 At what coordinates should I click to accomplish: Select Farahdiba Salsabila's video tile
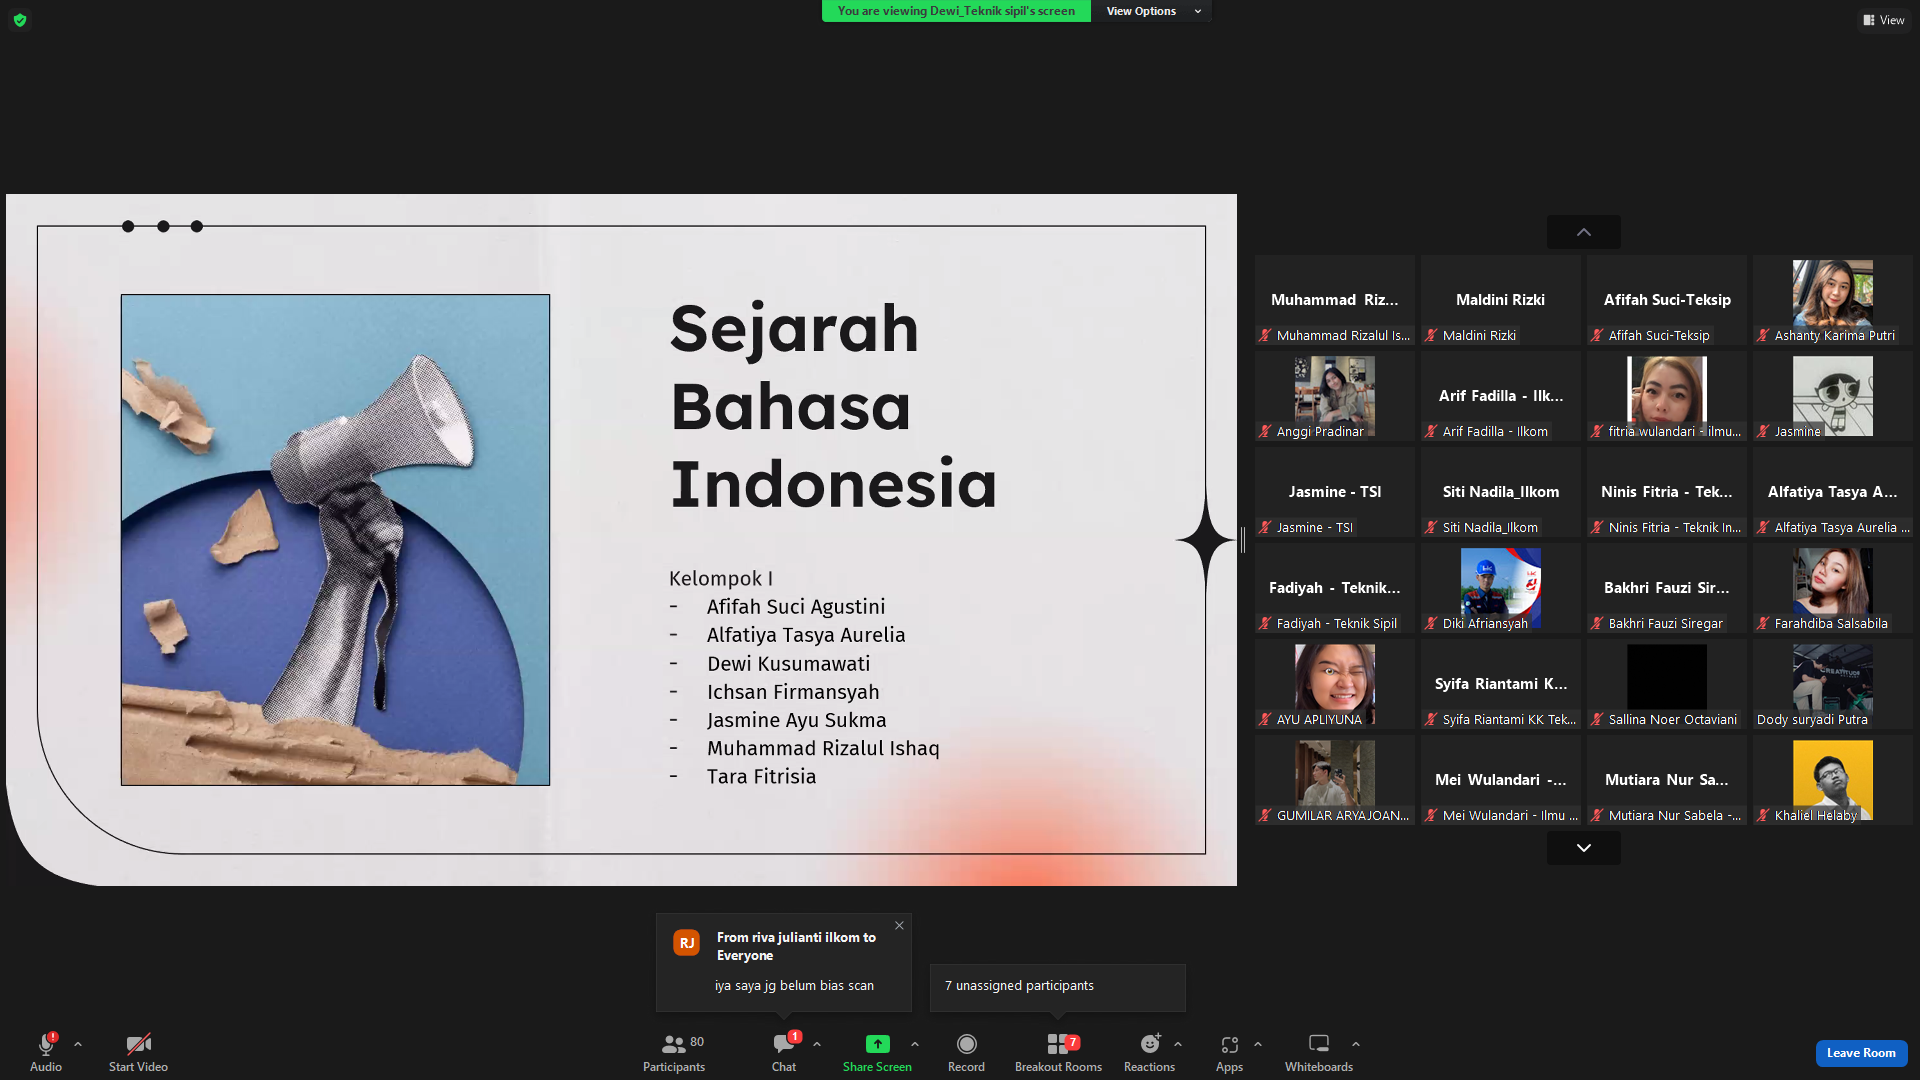coord(1833,588)
